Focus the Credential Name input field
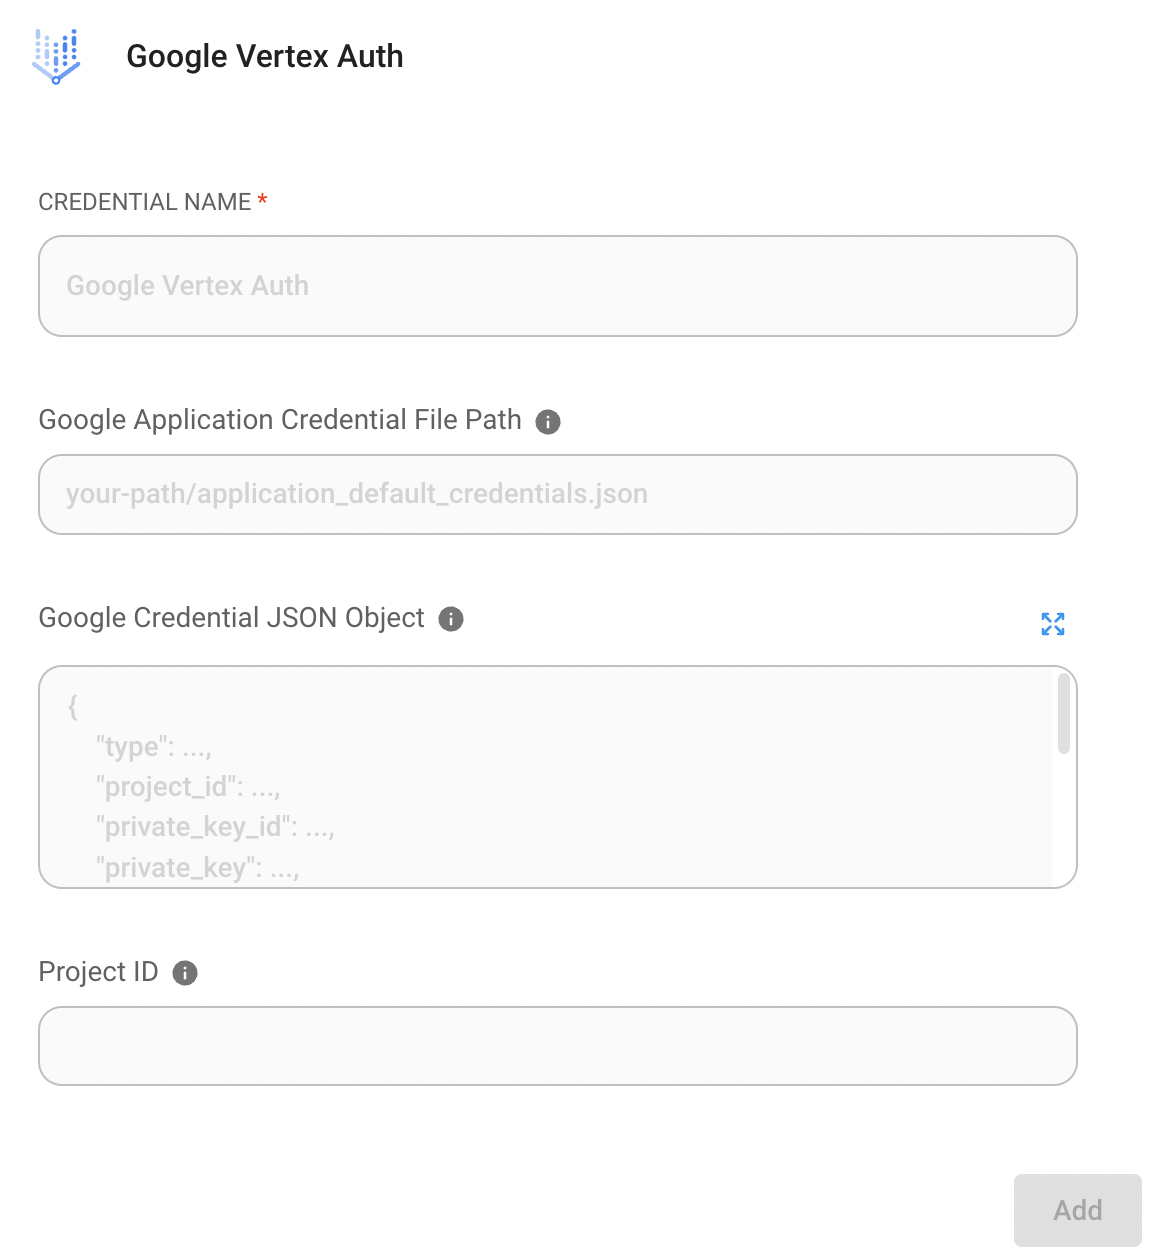This screenshot has width=1152, height=1254. (557, 286)
